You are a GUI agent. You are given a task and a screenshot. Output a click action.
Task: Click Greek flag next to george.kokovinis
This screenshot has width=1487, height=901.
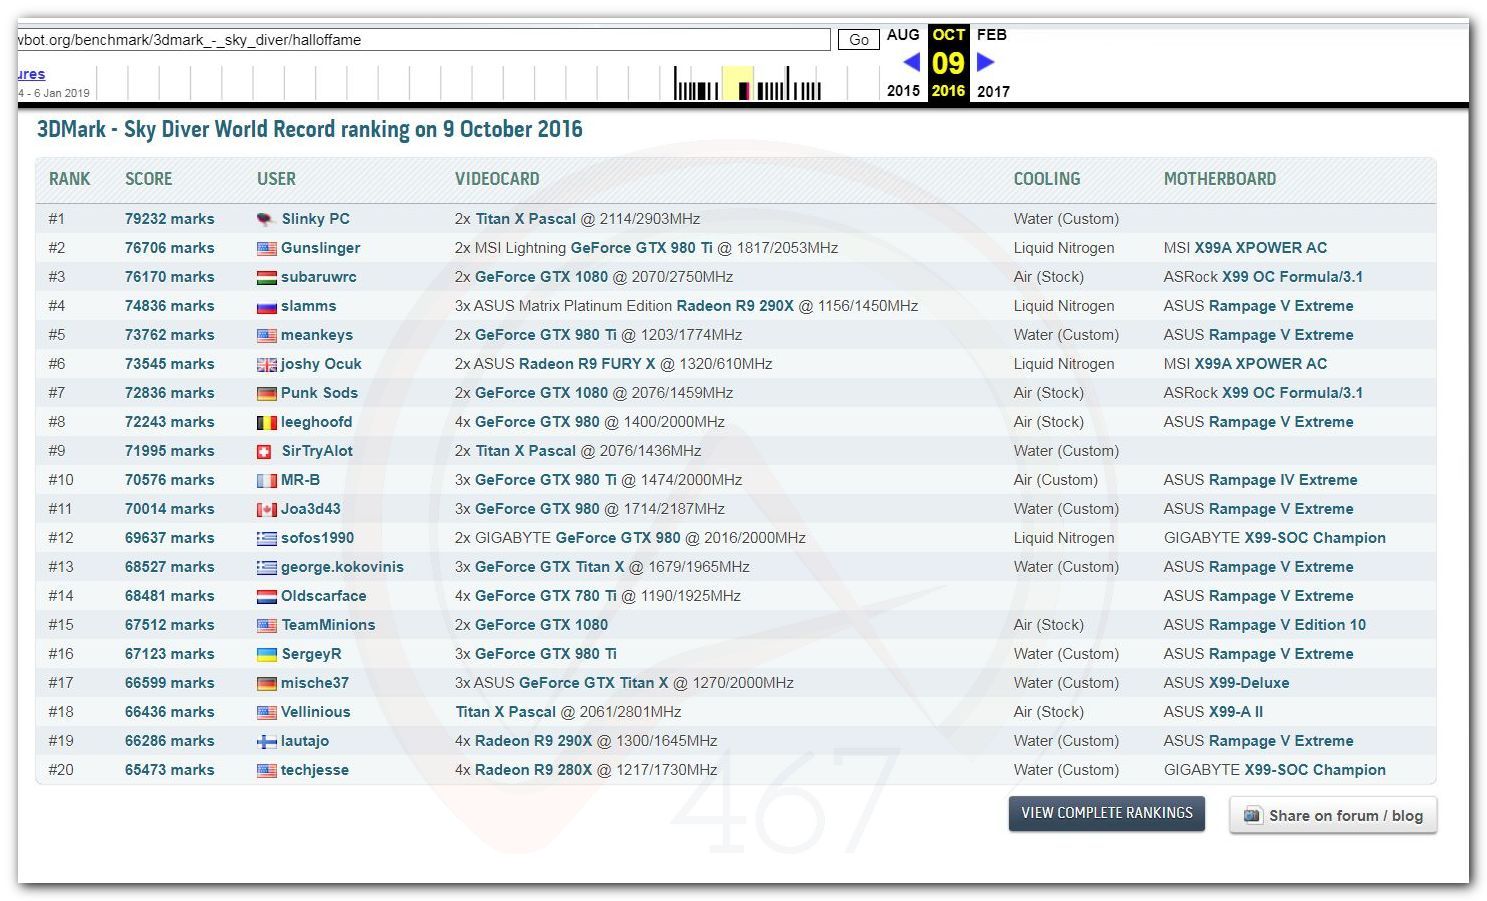point(266,567)
